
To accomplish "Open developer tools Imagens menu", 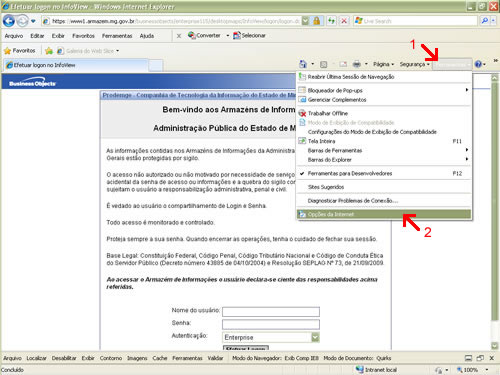I will click(137, 358).
